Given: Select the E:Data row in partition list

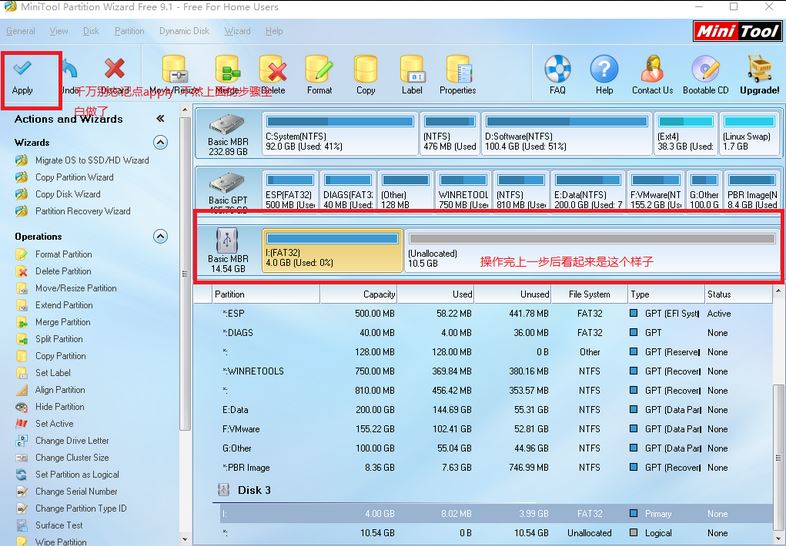Looking at the screenshot, I should 236,410.
